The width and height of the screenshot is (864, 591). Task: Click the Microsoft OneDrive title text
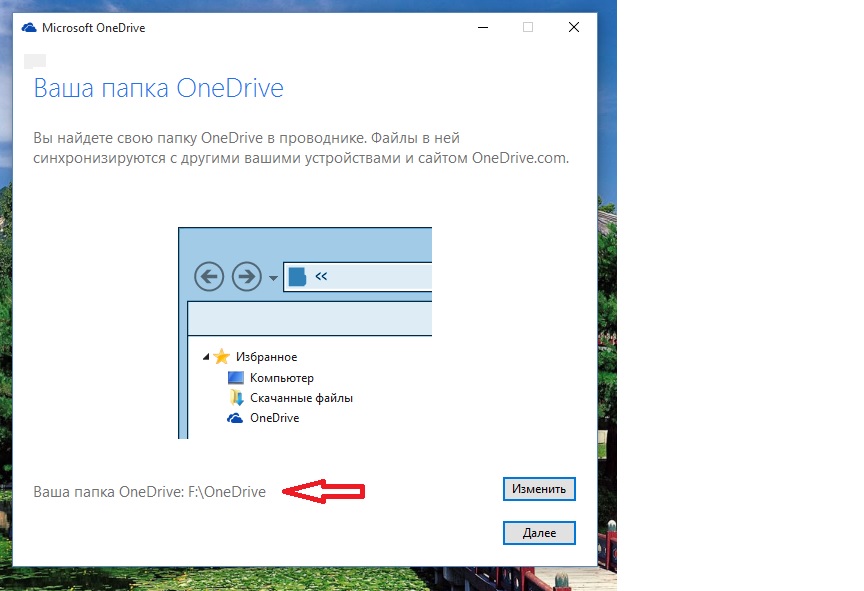94,28
